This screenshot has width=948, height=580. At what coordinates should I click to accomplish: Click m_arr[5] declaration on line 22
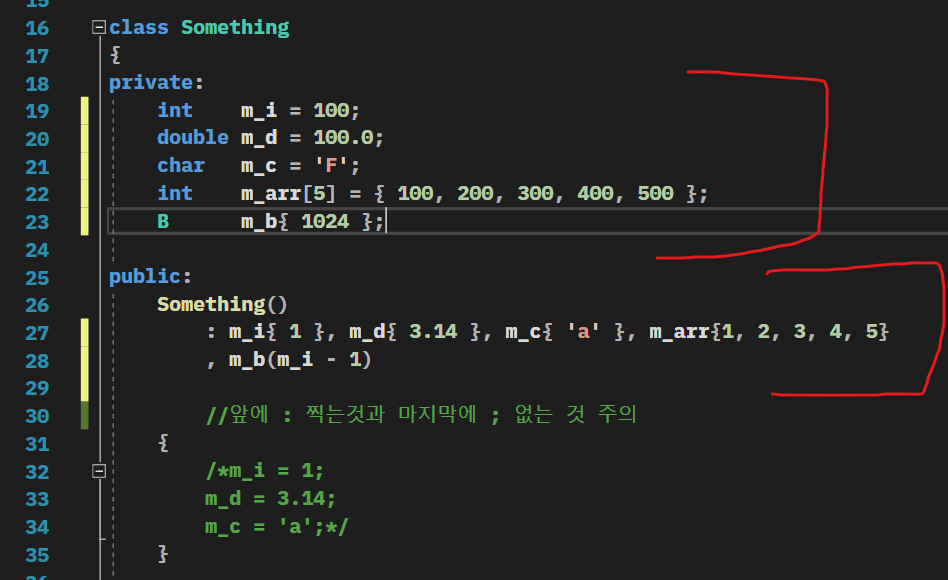point(288,194)
